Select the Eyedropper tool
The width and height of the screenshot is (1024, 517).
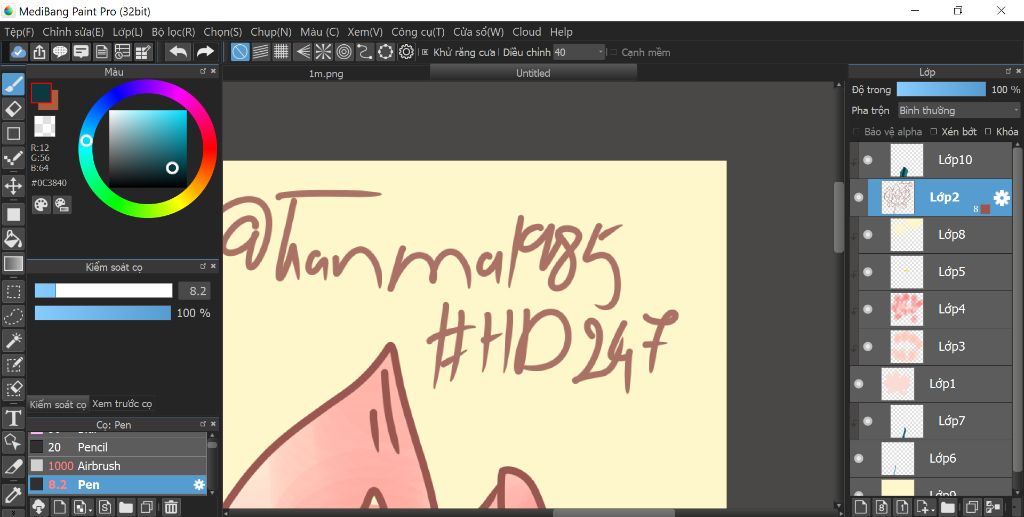pos(13,494)
